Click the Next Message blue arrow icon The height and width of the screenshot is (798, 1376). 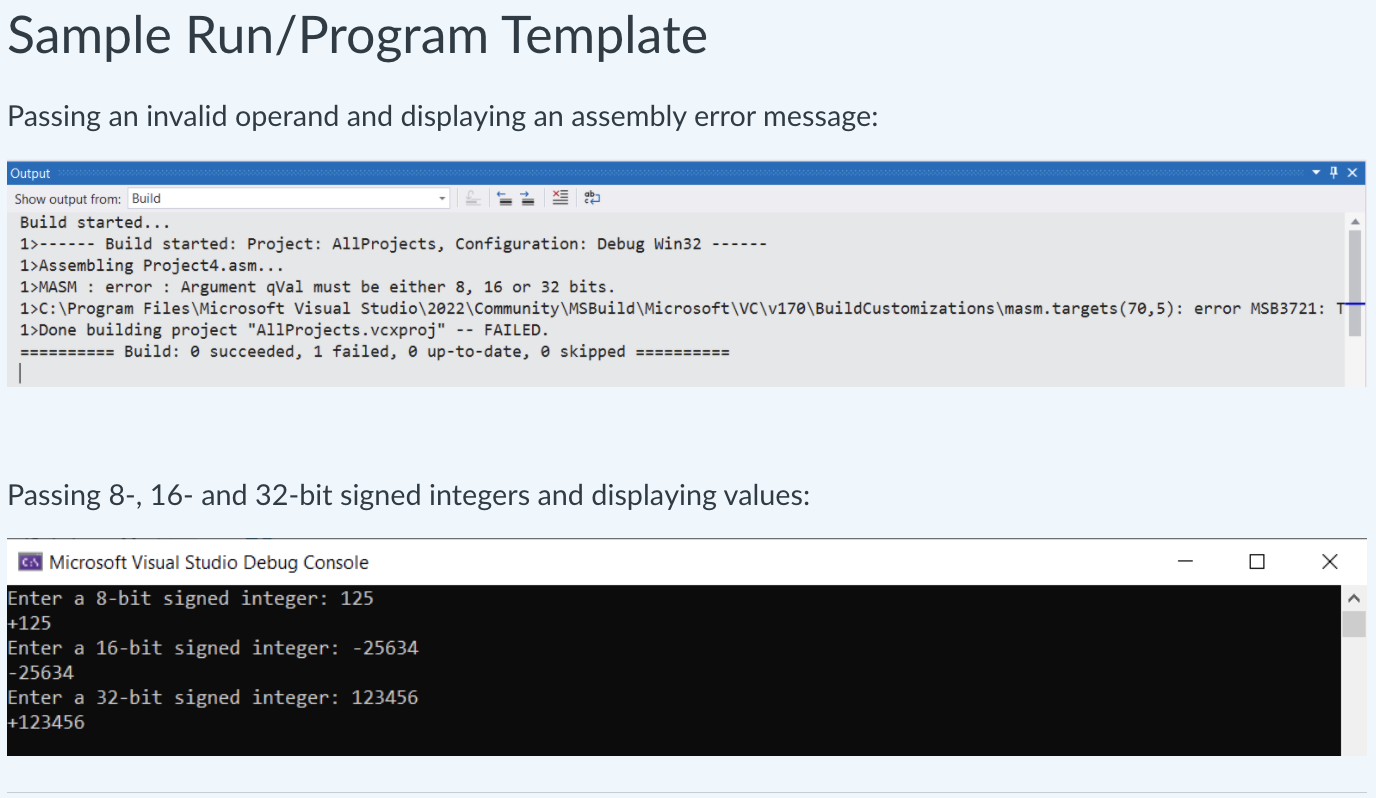(x=528, y=197)
